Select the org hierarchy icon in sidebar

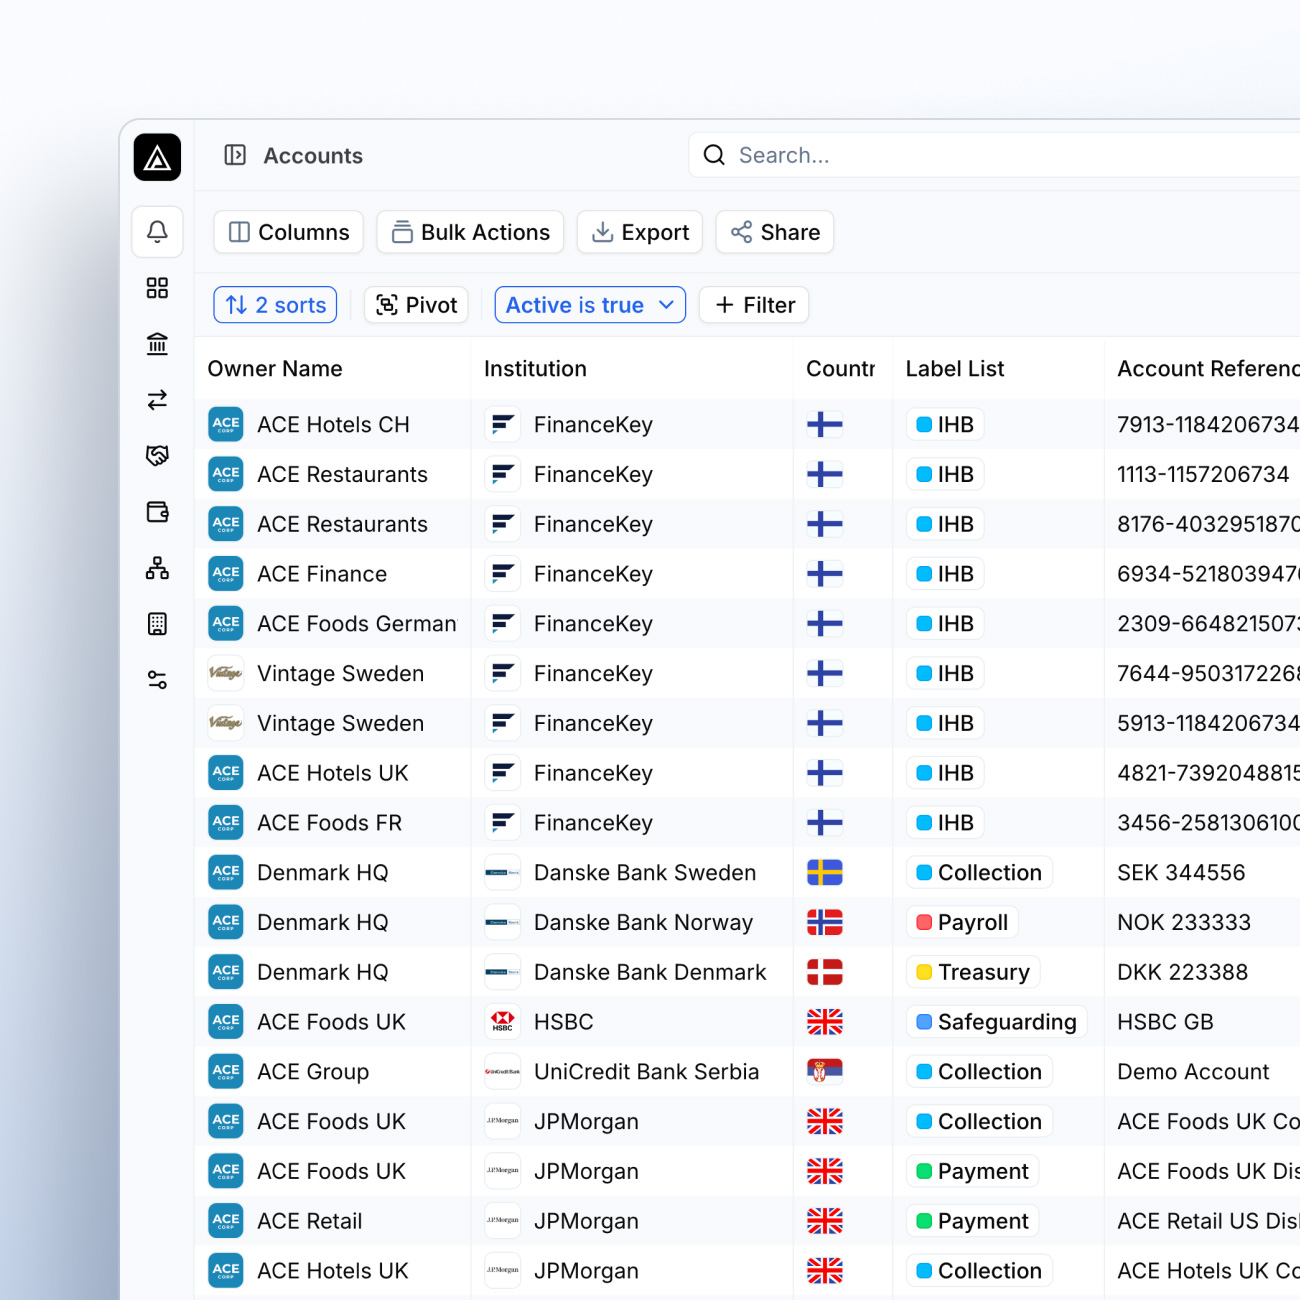click(x=157, y=568)
